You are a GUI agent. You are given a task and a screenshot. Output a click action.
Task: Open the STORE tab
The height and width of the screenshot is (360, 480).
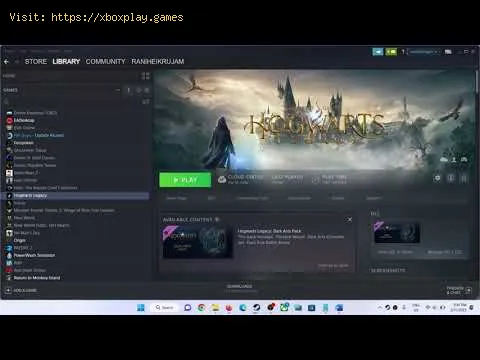pyautogui.click(x=36, y=62)
